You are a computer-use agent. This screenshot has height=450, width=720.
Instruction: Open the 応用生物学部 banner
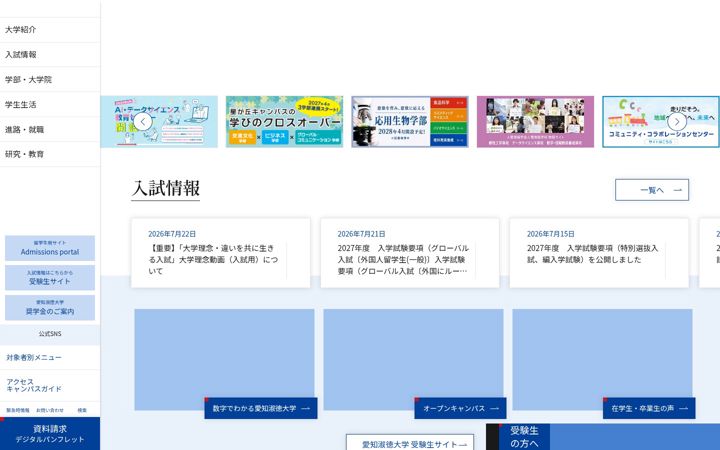(410, 122)
